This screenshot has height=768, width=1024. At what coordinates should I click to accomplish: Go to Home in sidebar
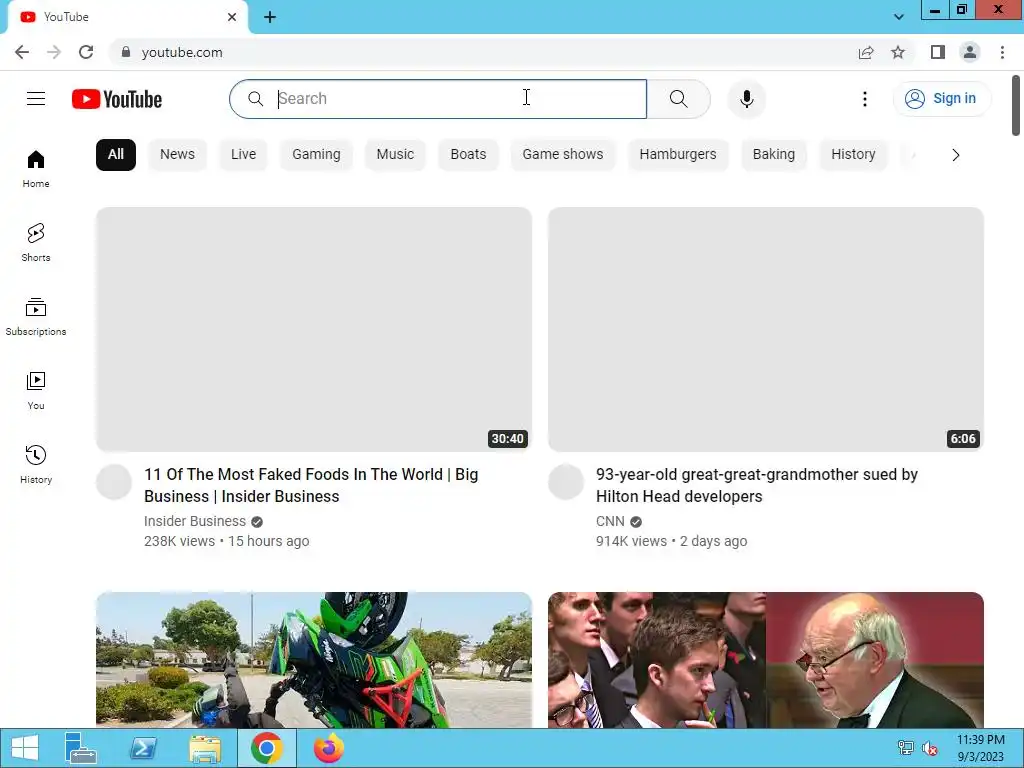point(36,168)
